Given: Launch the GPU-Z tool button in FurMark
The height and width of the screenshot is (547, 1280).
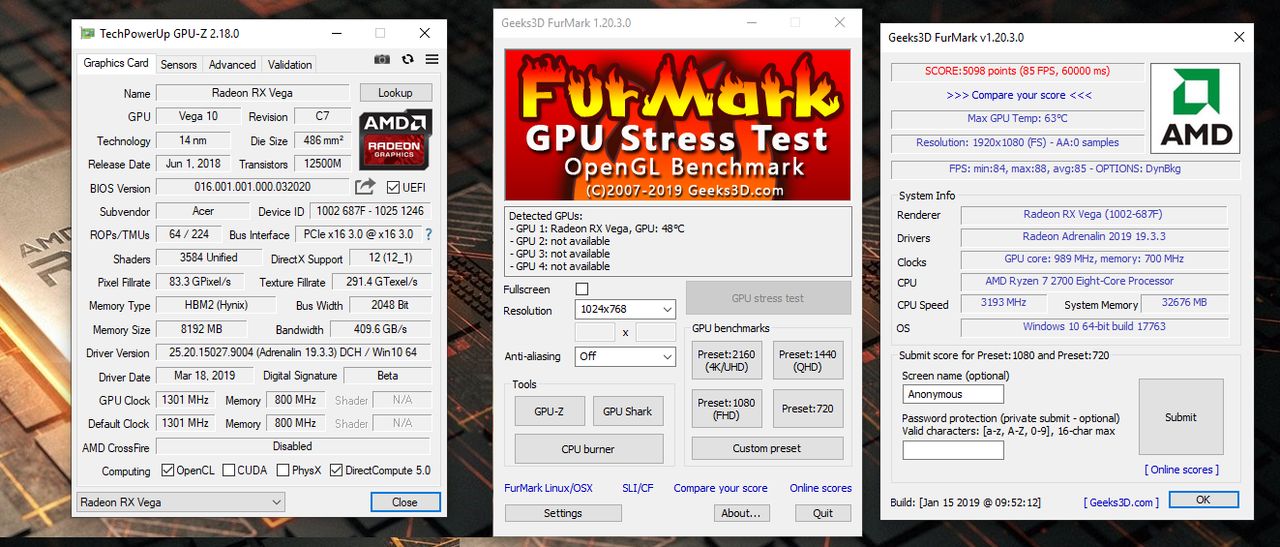Looking at the screenshot, I should (x=550, y=411).
